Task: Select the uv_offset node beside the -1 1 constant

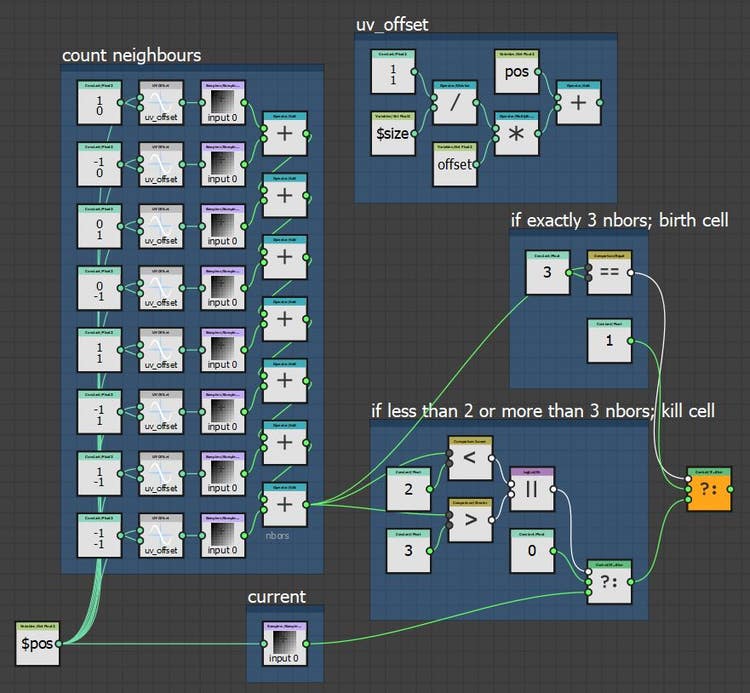Action: pos(161,412)
